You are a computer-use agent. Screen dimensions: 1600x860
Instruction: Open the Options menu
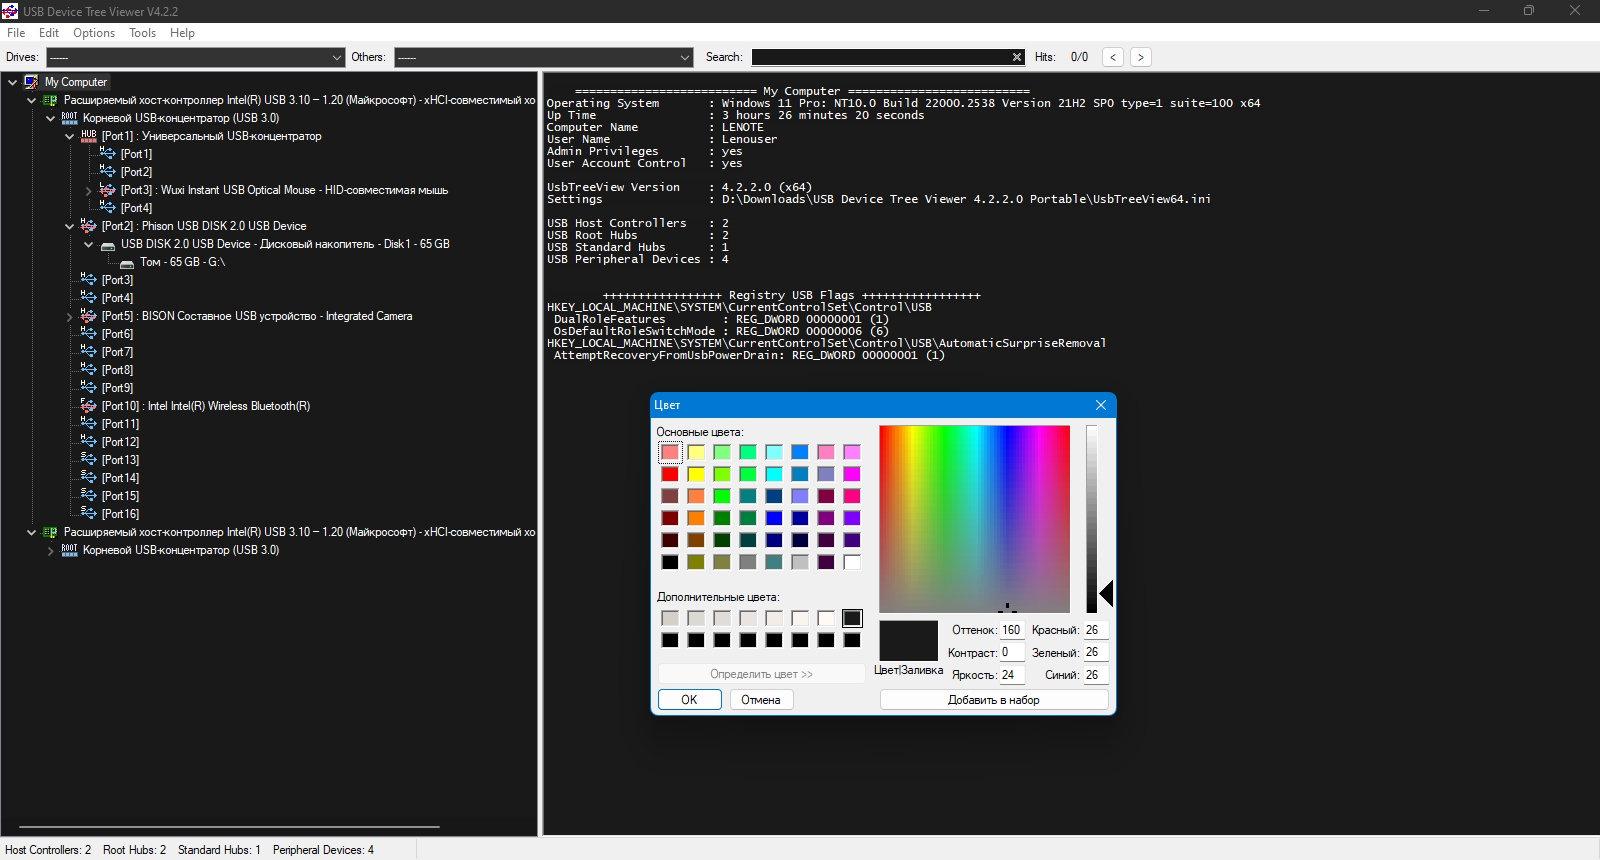point(94,33)
